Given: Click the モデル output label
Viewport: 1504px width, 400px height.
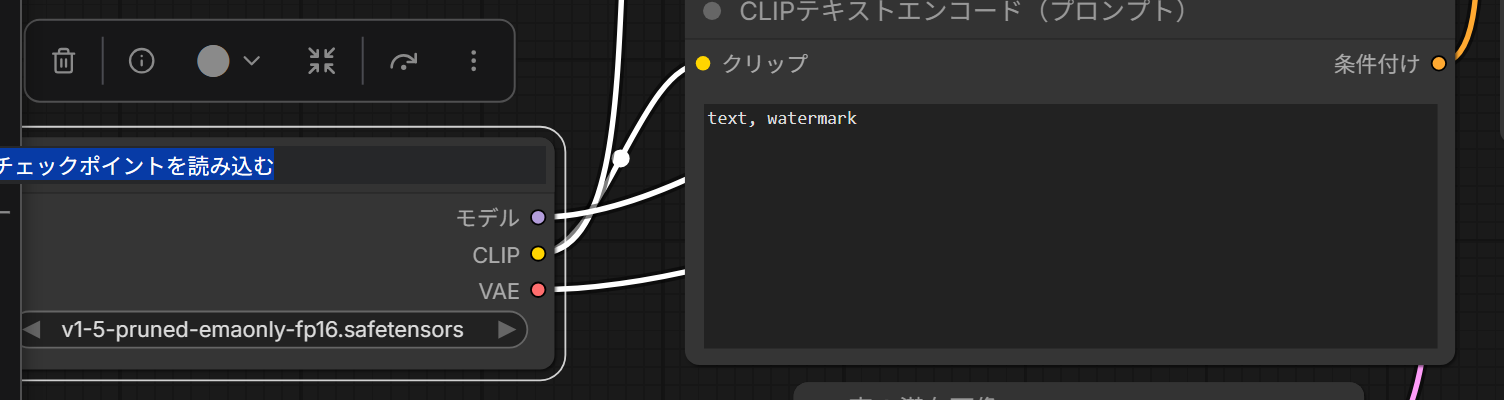Looking at the screenshot, I should click(488, 217).
